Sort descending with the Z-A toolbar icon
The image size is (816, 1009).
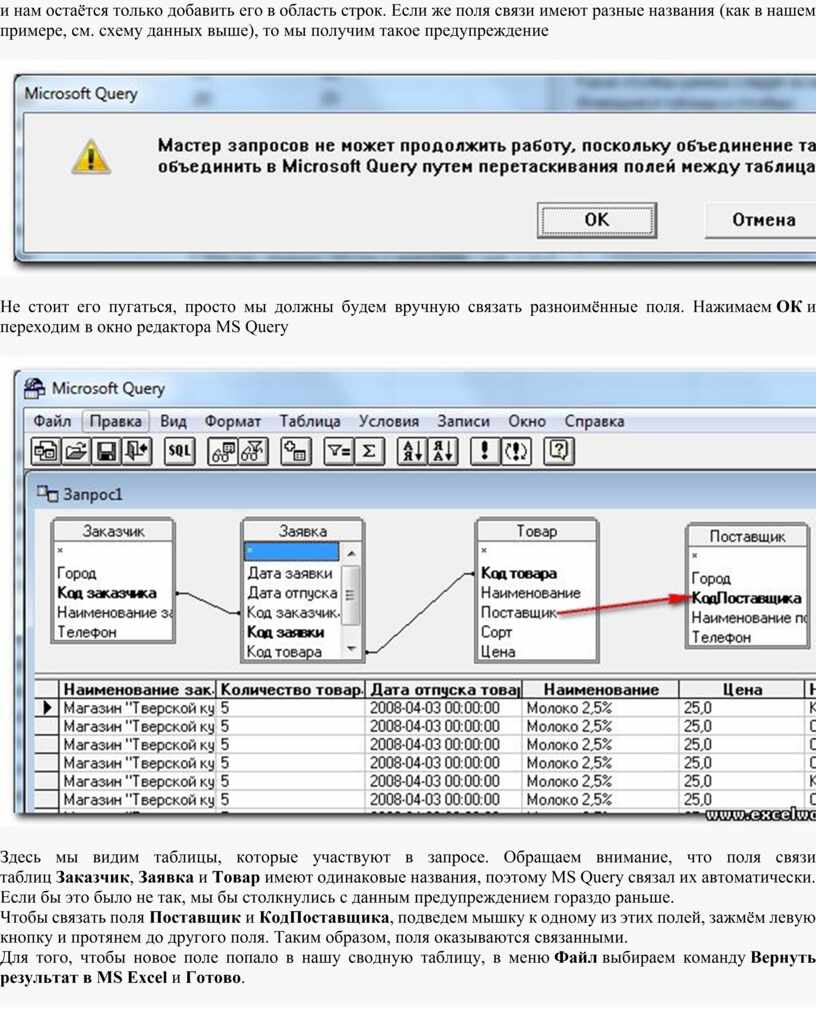pos(443,451)
